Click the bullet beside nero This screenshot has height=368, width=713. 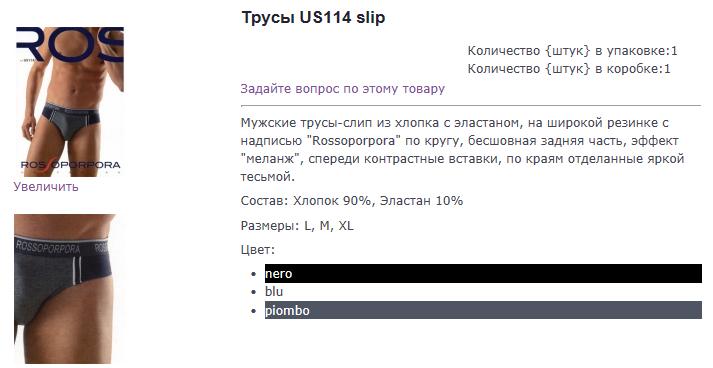(x=254, y=274)
